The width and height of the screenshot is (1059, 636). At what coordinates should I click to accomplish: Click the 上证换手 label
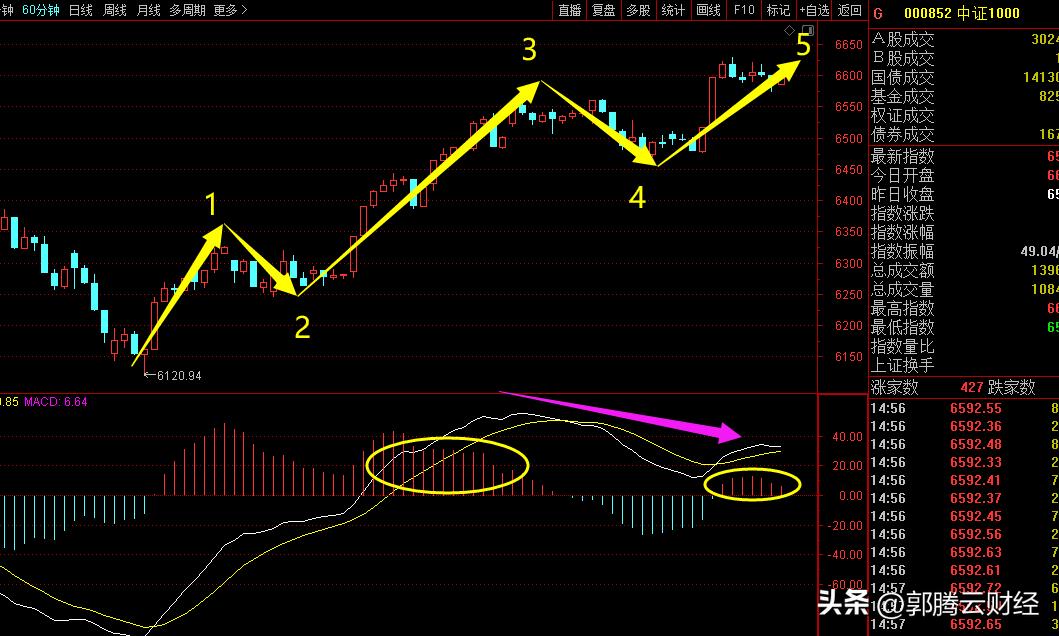(902, 365)
